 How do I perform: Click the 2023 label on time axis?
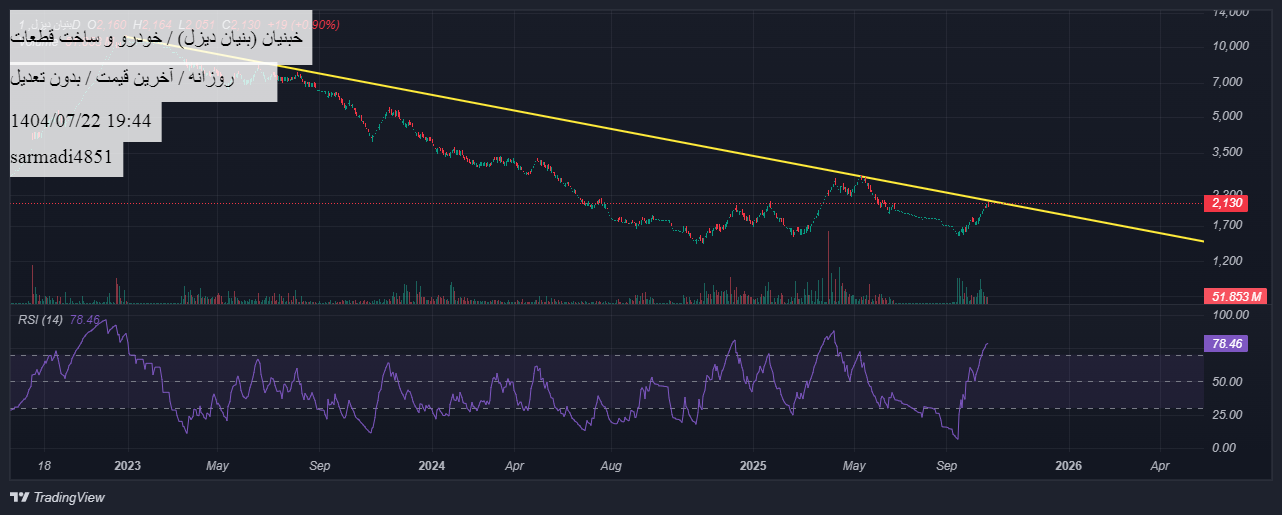128,466
